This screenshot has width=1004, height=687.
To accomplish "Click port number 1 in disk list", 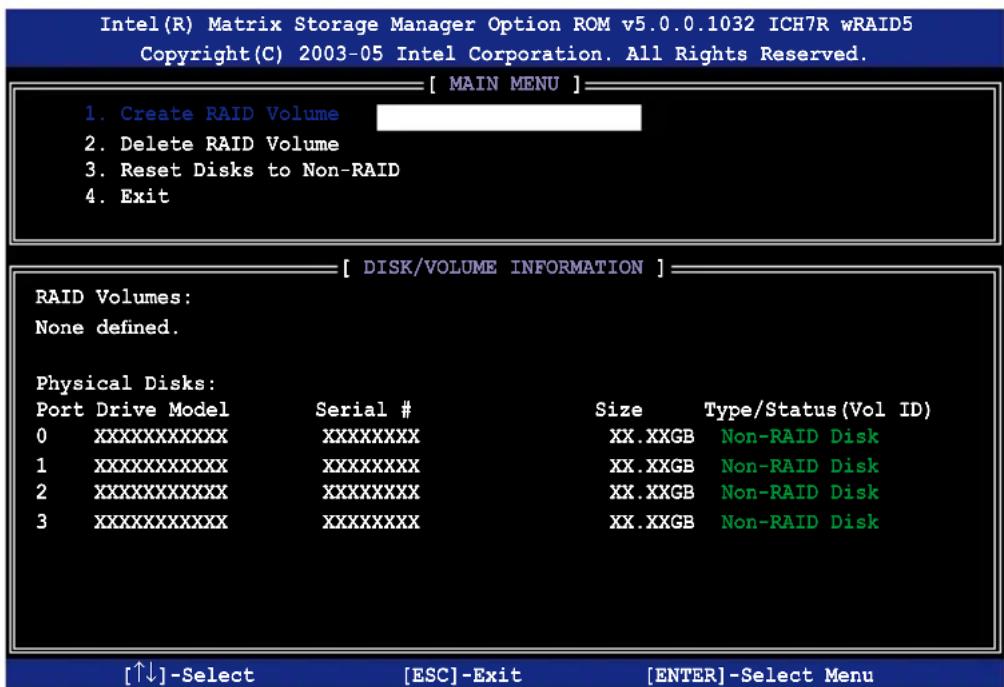I will 42,465.
